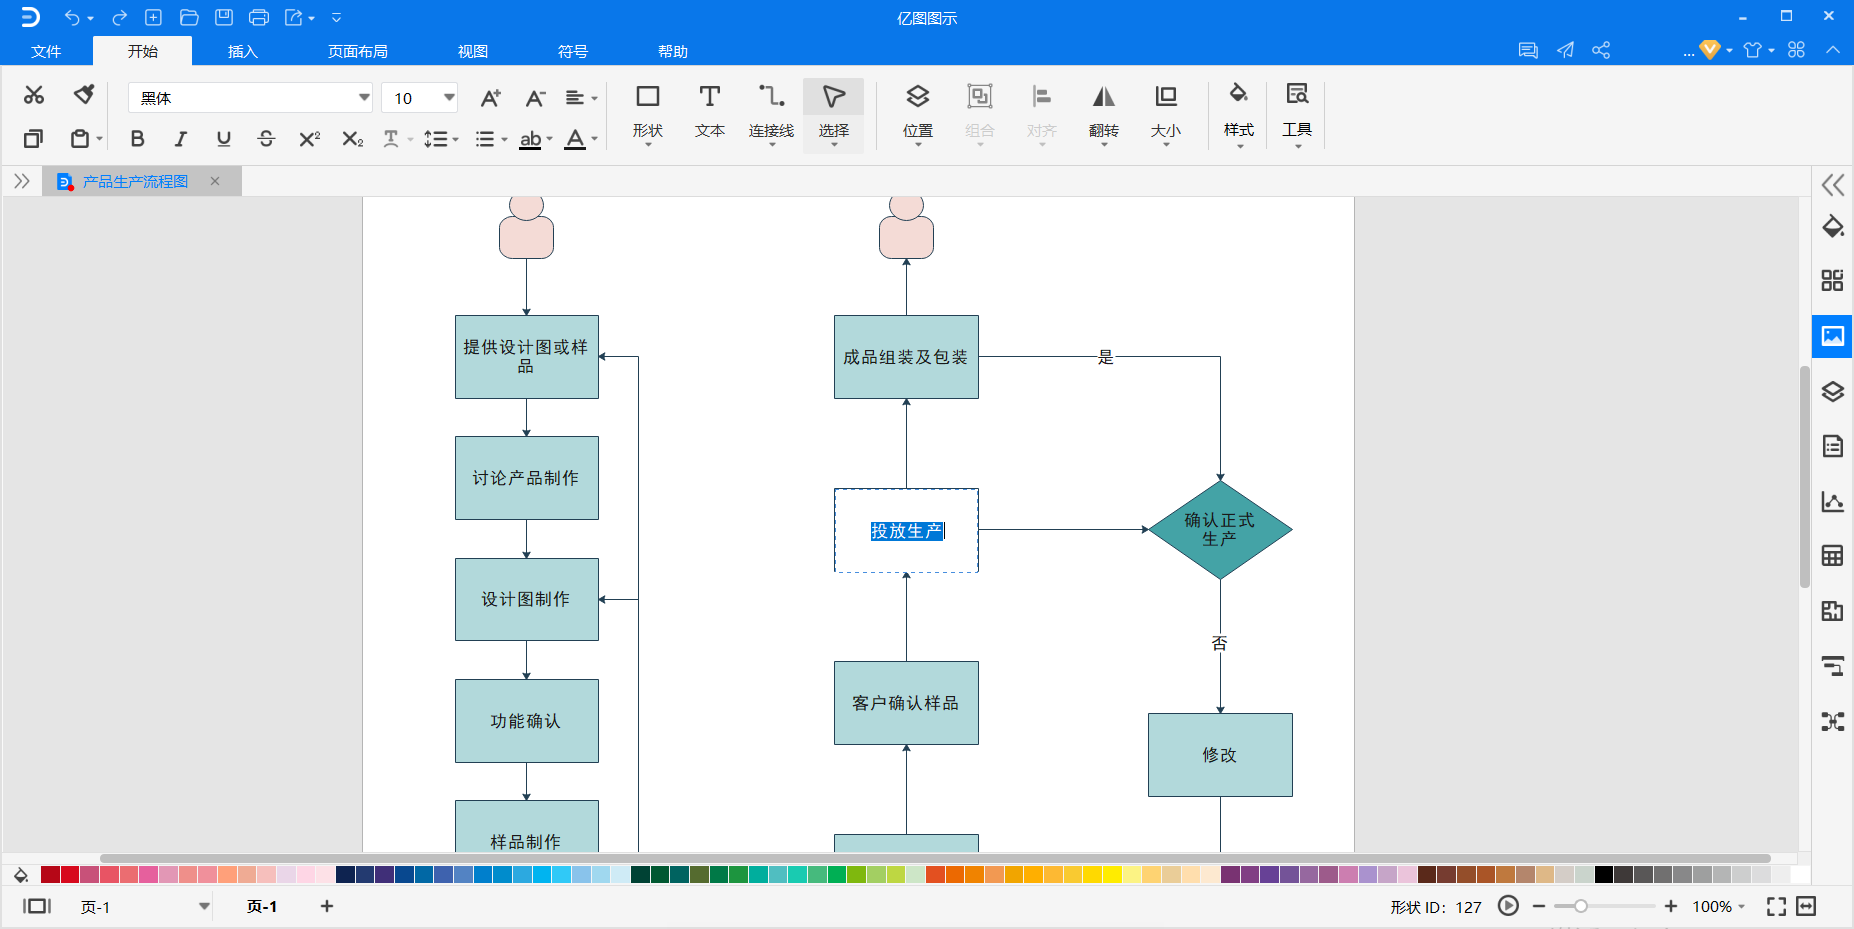
Task: Toggle bold formatting
Action: [138, 139]
